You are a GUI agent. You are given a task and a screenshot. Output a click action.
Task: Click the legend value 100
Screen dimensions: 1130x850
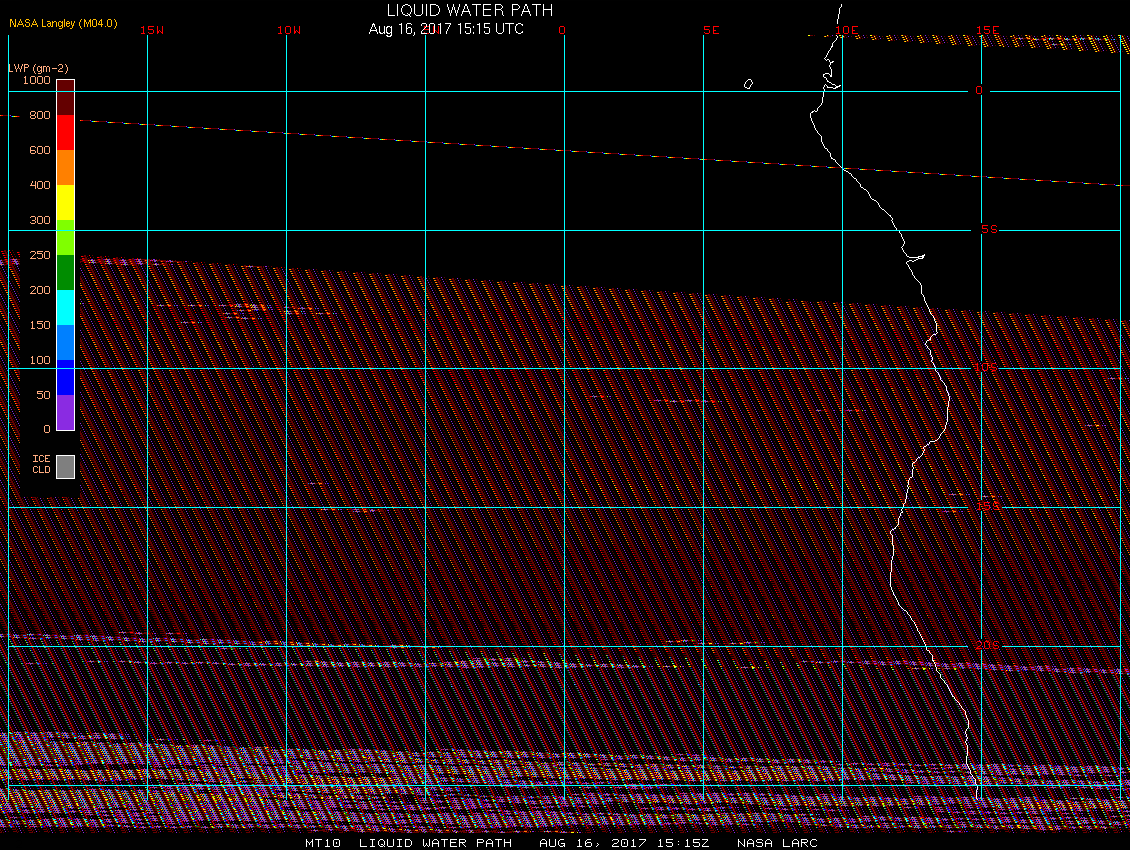40,360
